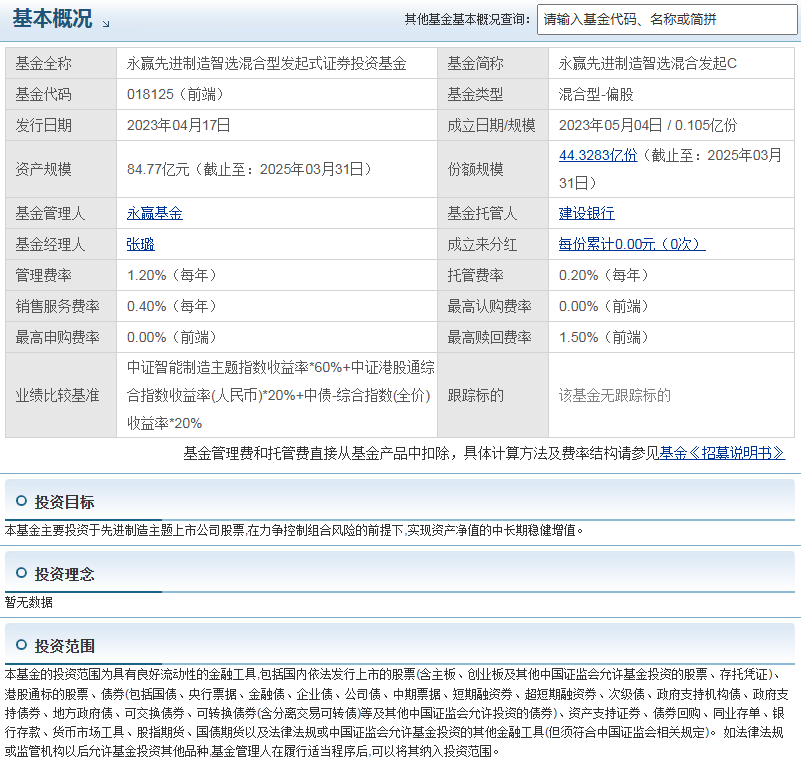Click the 基金托管人 label cell
The image size is (801, 762).
coord(493,213)
